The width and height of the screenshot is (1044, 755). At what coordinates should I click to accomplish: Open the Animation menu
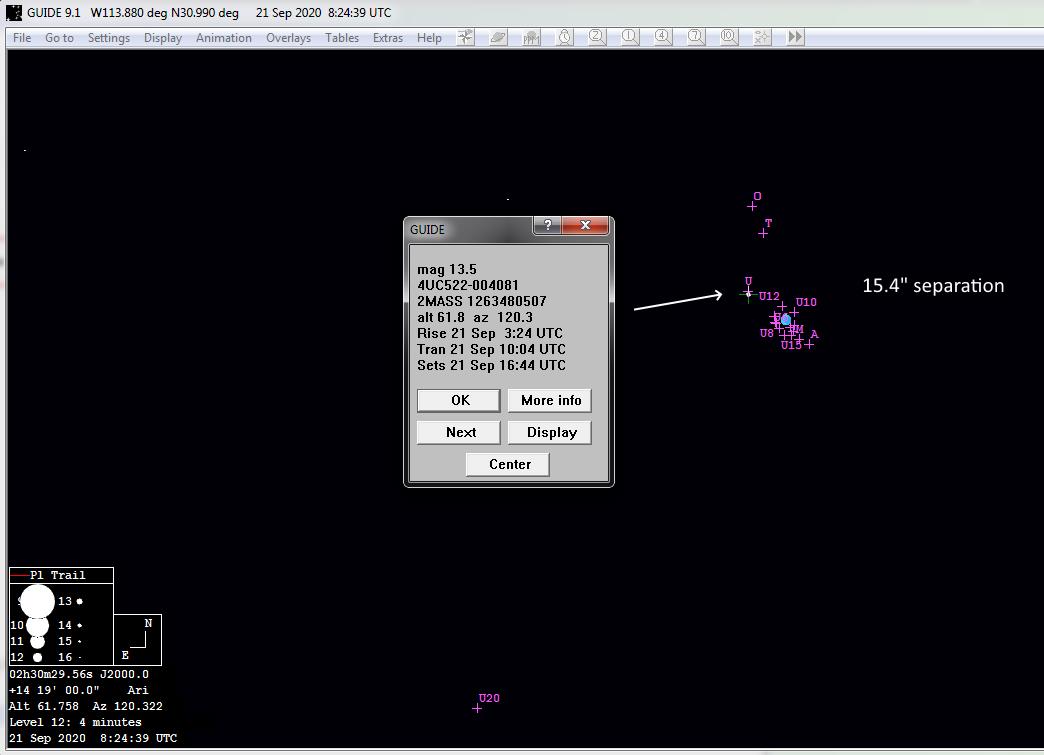pos(223,38)
